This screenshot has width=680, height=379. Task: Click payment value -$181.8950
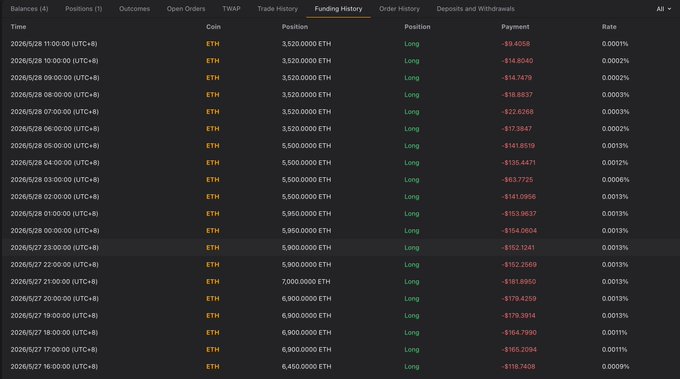click(x=519, y=281)
